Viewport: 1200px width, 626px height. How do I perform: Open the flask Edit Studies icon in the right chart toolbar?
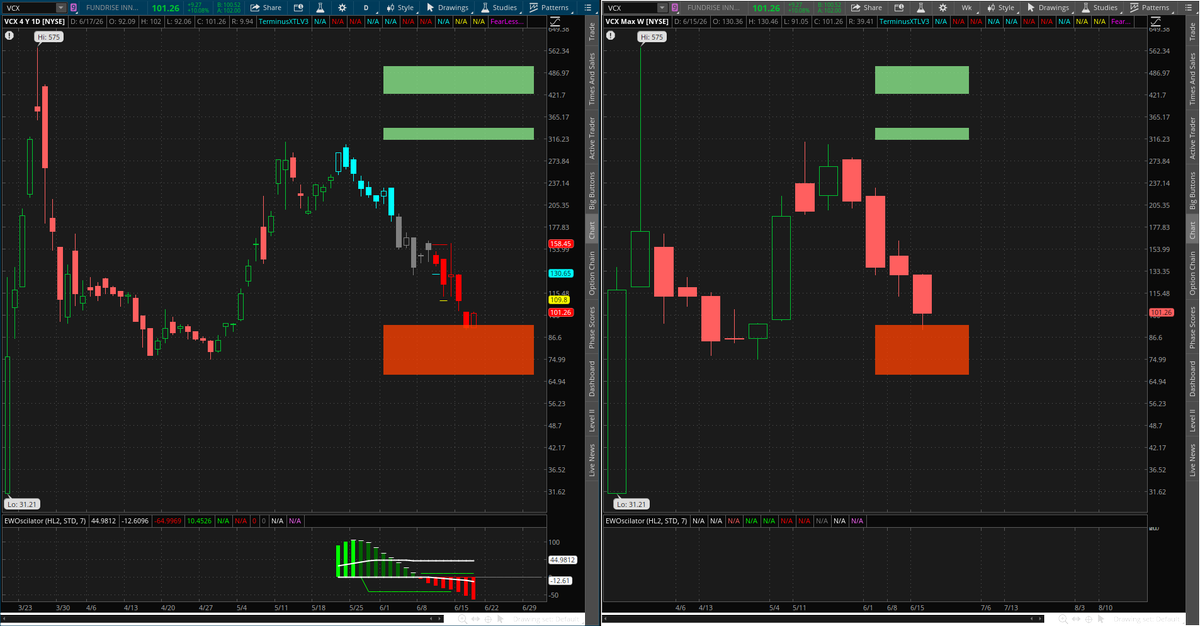[x=921, y=8]
